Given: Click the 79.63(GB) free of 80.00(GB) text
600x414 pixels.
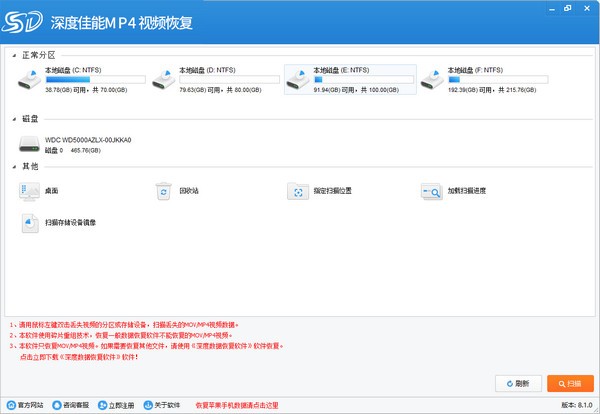Looking at the screenshot, I should [x=220, y=90].
